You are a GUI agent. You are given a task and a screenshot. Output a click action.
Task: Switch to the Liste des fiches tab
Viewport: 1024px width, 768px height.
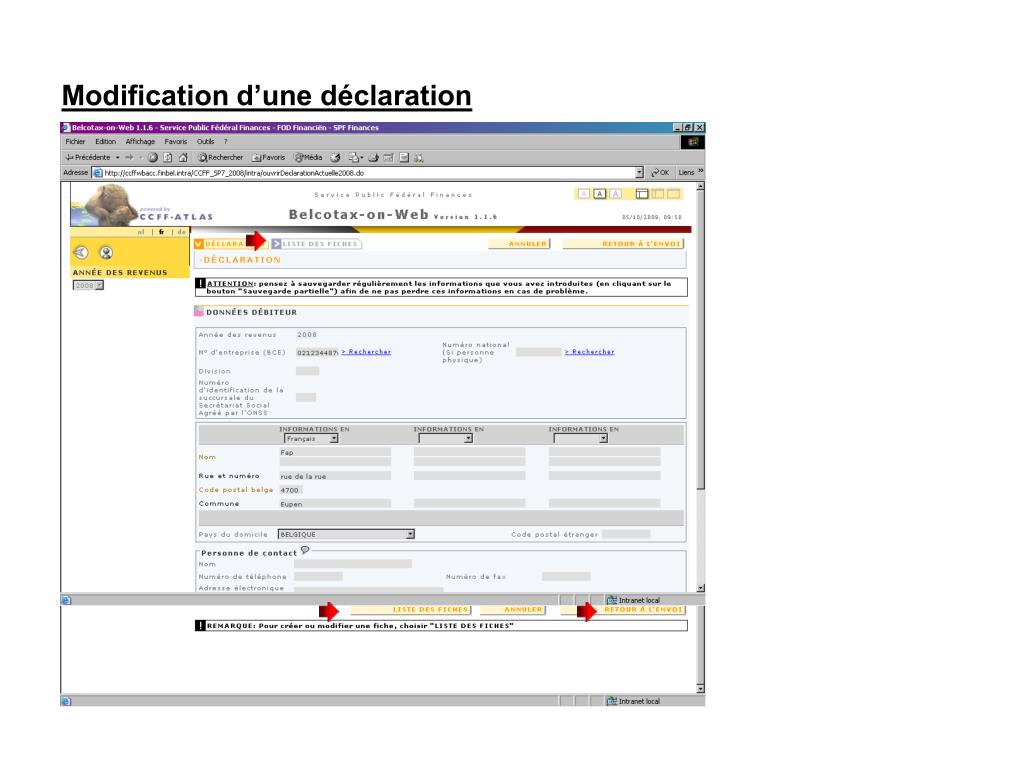point(316,244)
